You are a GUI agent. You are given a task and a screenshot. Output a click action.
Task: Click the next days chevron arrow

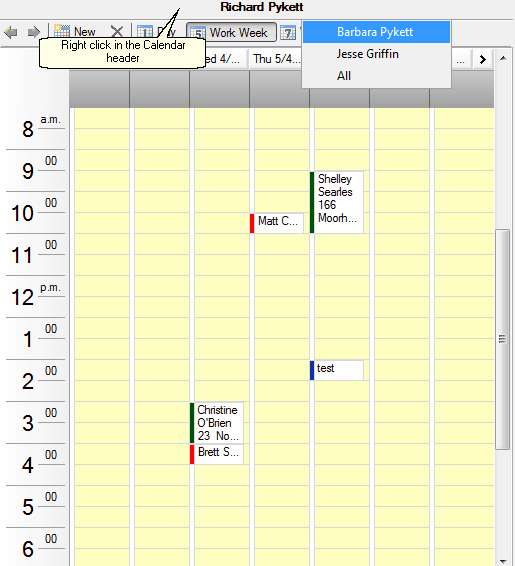[483, 59]
